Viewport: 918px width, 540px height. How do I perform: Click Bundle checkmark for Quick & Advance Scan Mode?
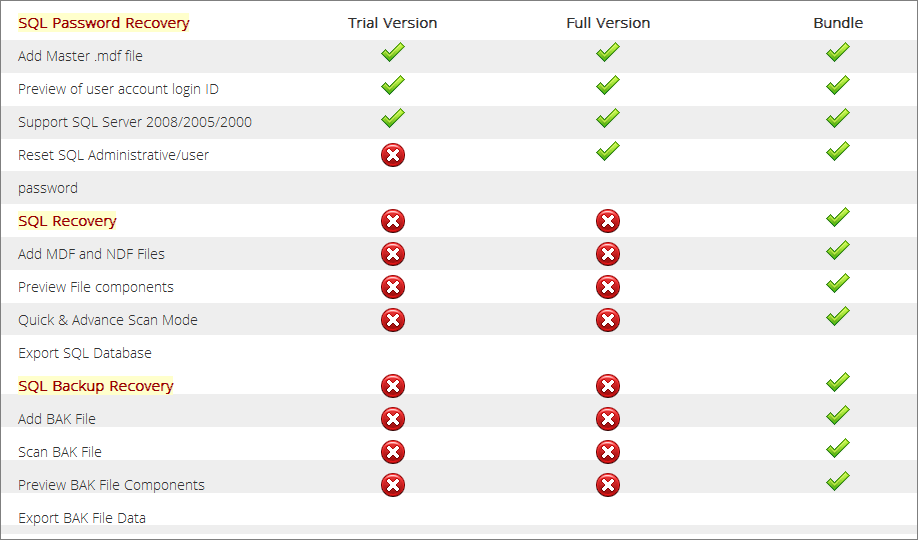tap(838, 316)
